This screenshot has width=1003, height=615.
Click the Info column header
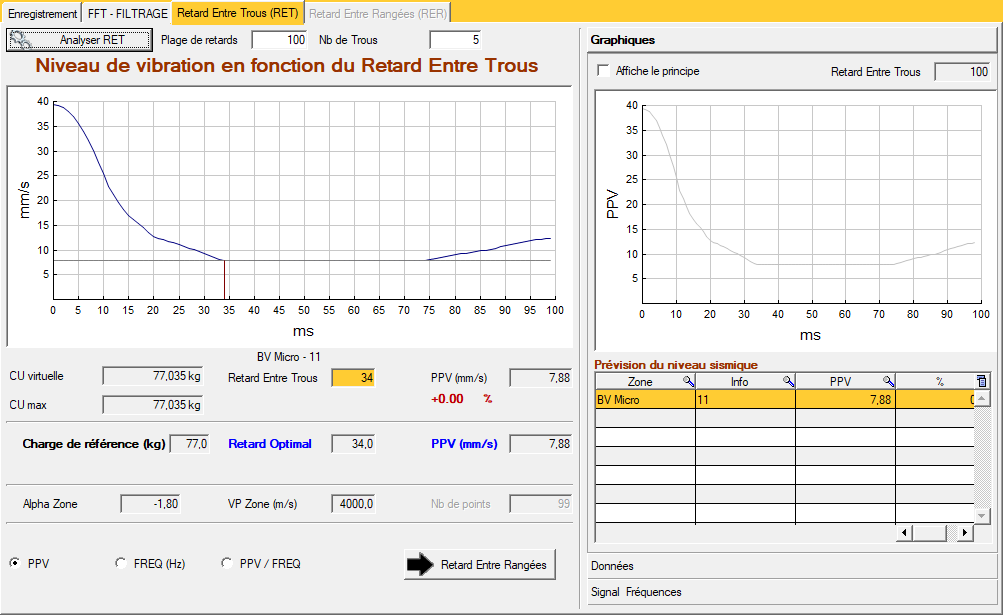point(745,381)
